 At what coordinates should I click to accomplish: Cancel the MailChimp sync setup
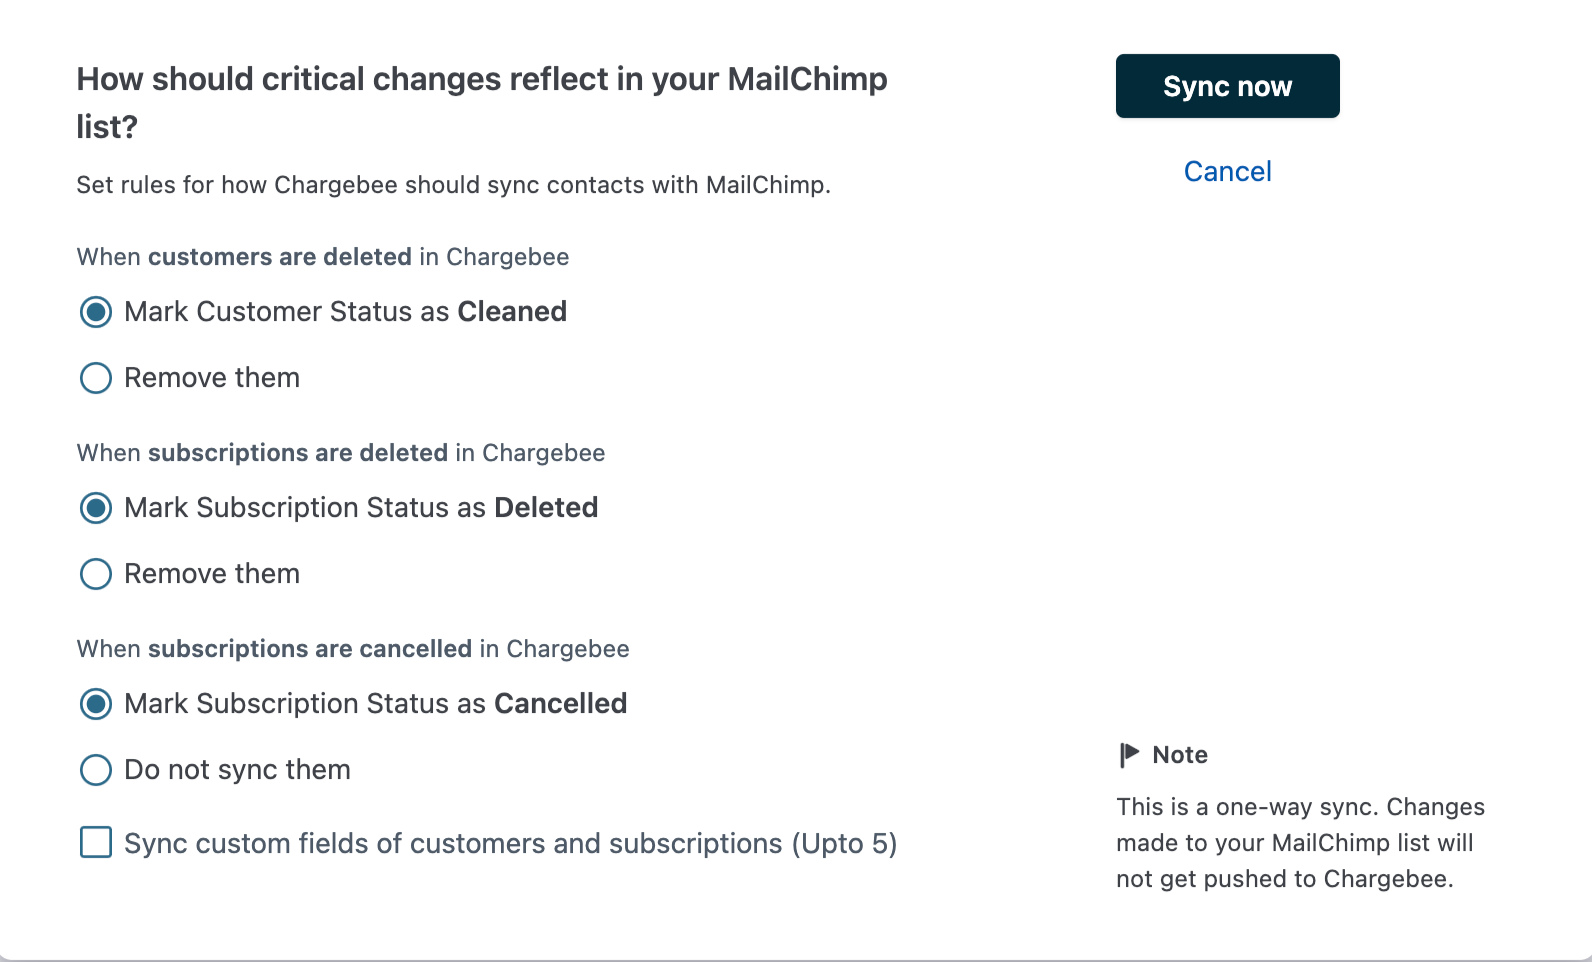(1227, 171)
